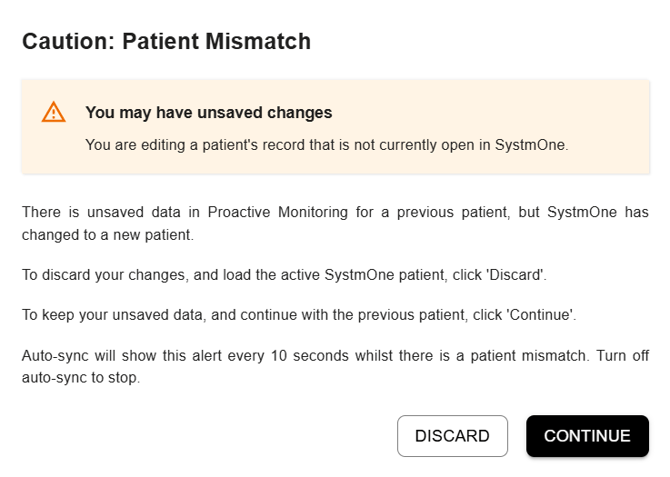Click the orange warning triangle icon
Image resolution: width=670 pixels, height=477 pixels.
53,112
